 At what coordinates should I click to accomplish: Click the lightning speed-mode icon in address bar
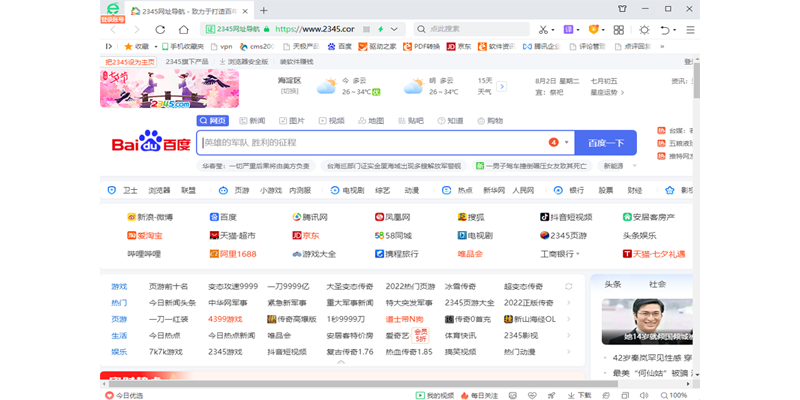[380, 29]
